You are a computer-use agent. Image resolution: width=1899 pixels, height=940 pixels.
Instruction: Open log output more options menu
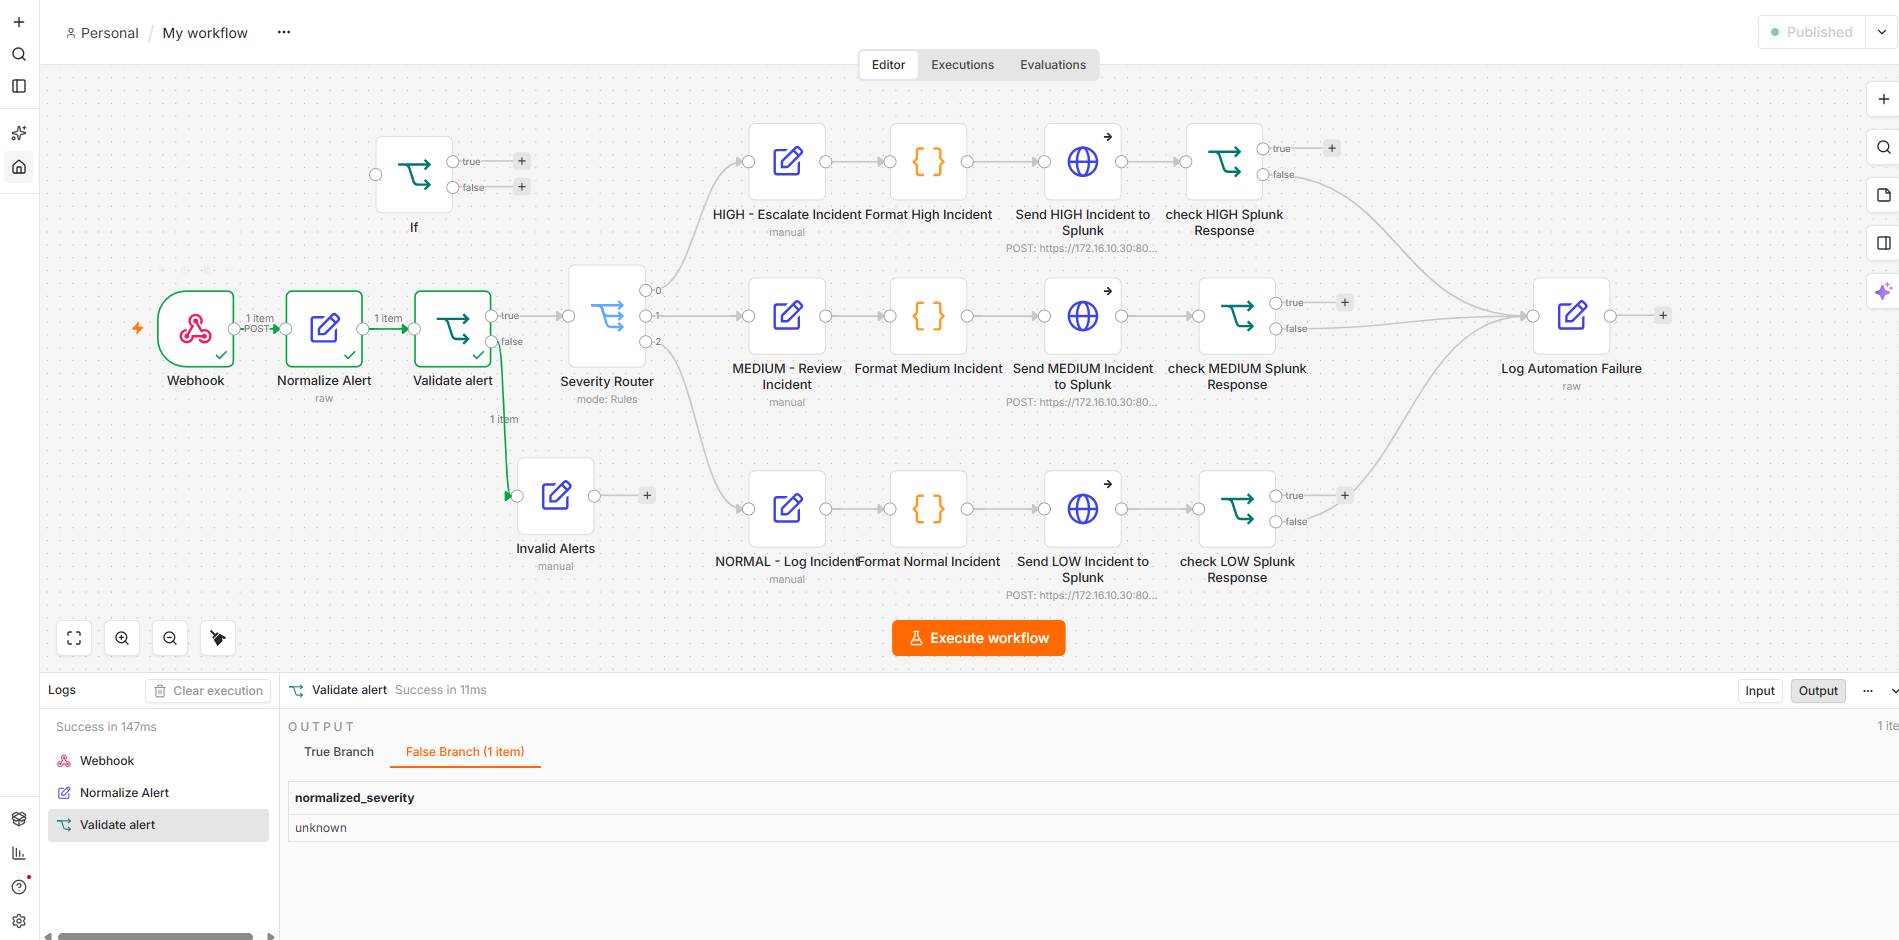click(1868, 691)
